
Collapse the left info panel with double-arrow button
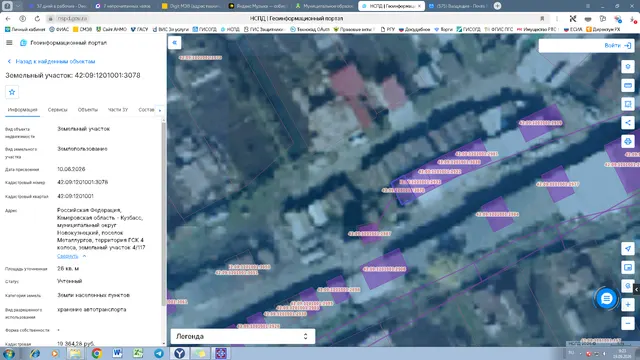pyautogui.click(x=174, y=42)
